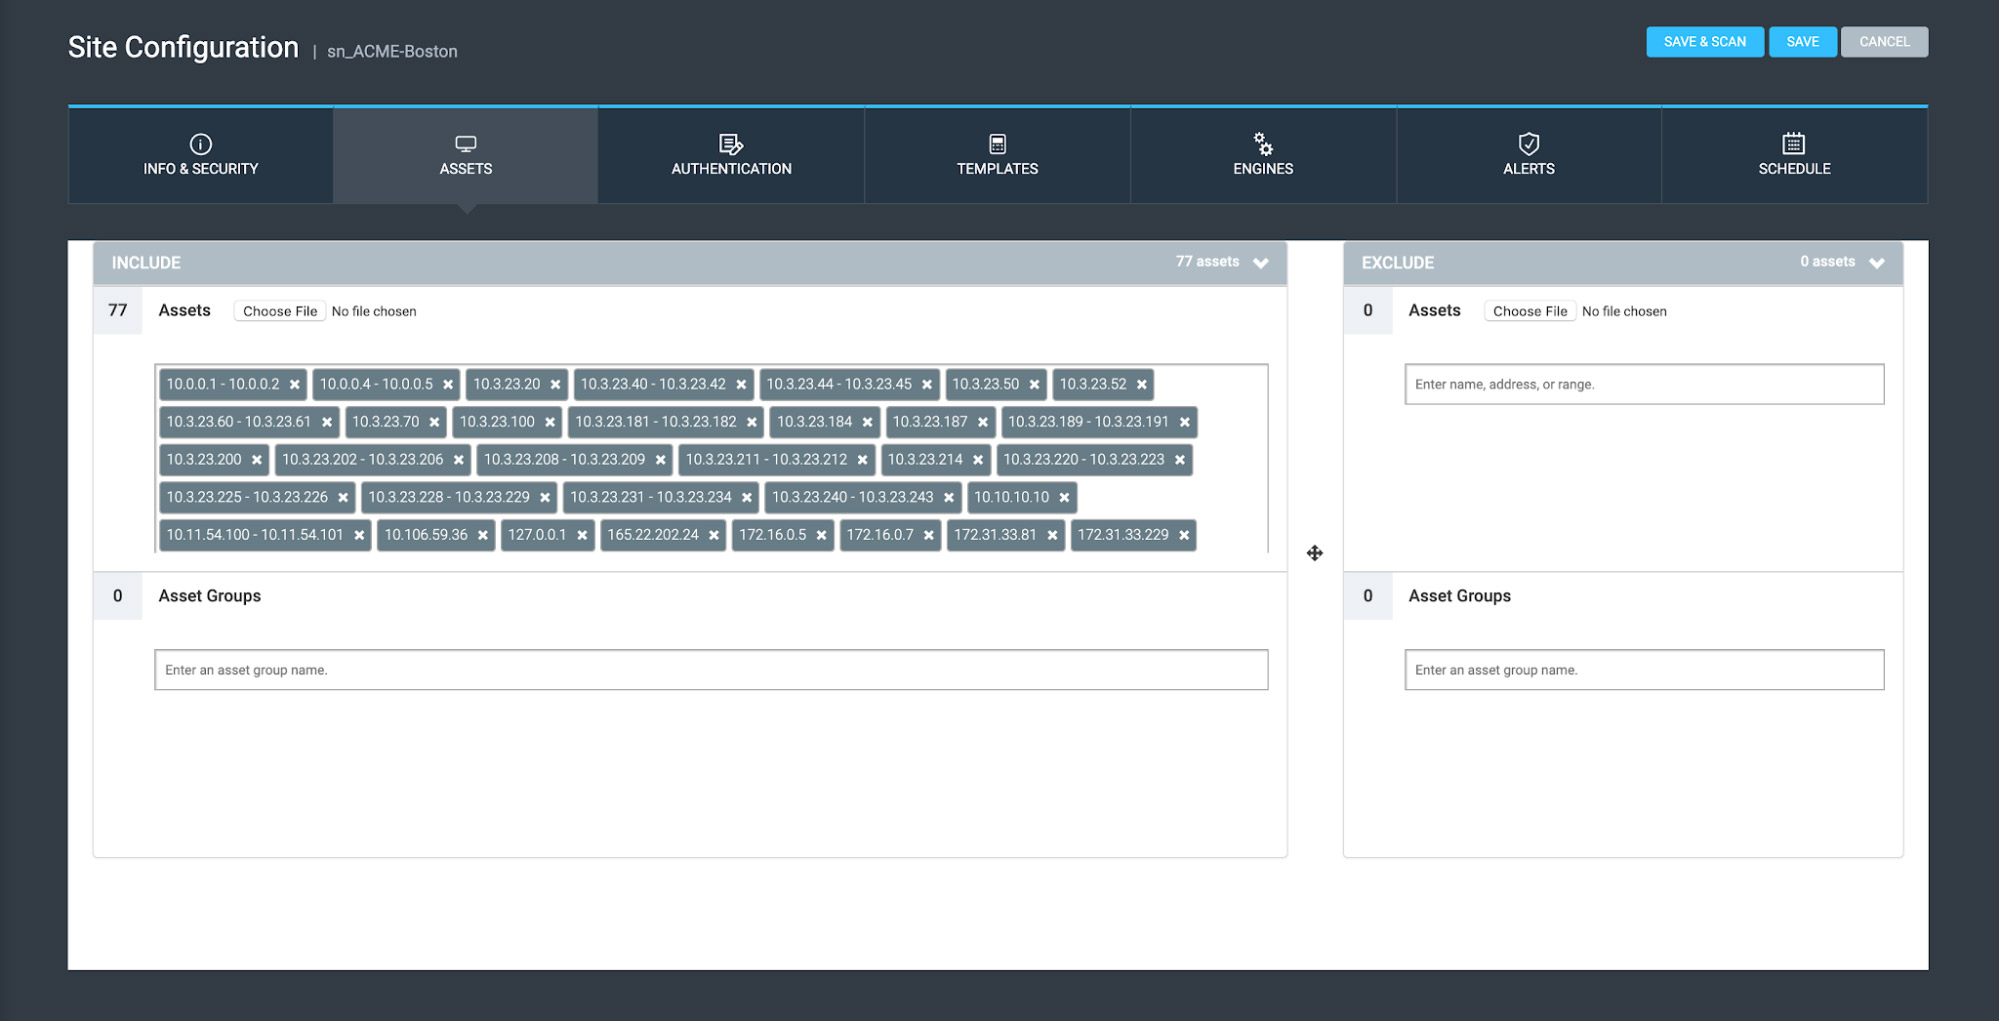Click the Save & Scan button
The height and width of the screenshot is (1021, 1999).
pos(1705,42)
